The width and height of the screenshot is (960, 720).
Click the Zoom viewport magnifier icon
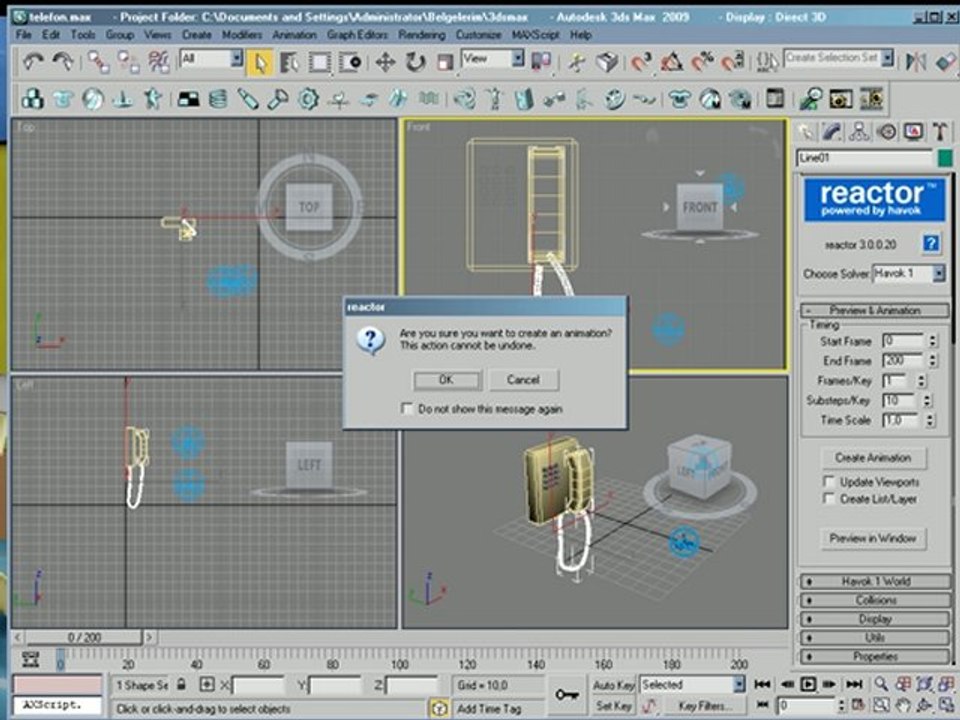(x=881, y=684)
